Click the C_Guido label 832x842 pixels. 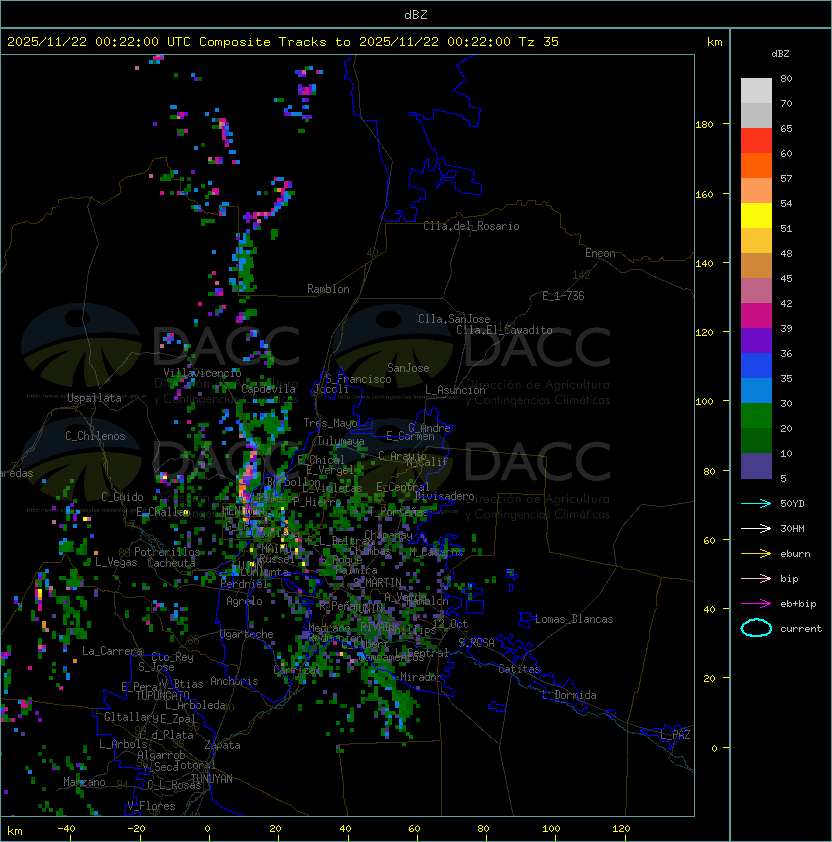pyautogui.click(x=122, y=497)
